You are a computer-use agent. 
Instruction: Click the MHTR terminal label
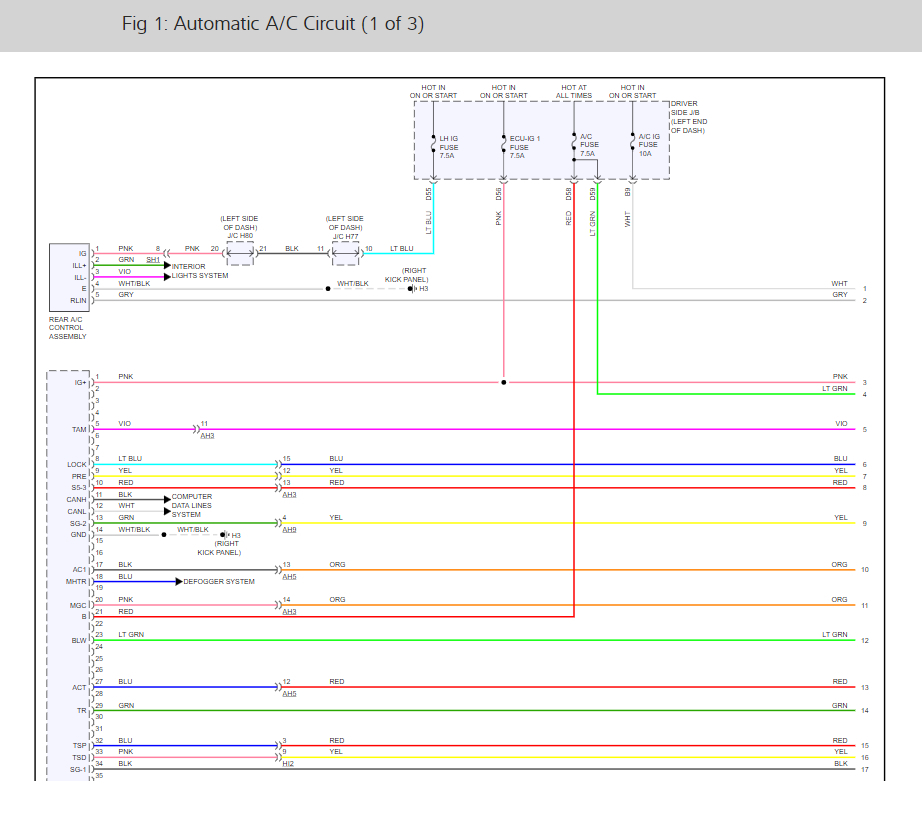(x=76, y=581)
